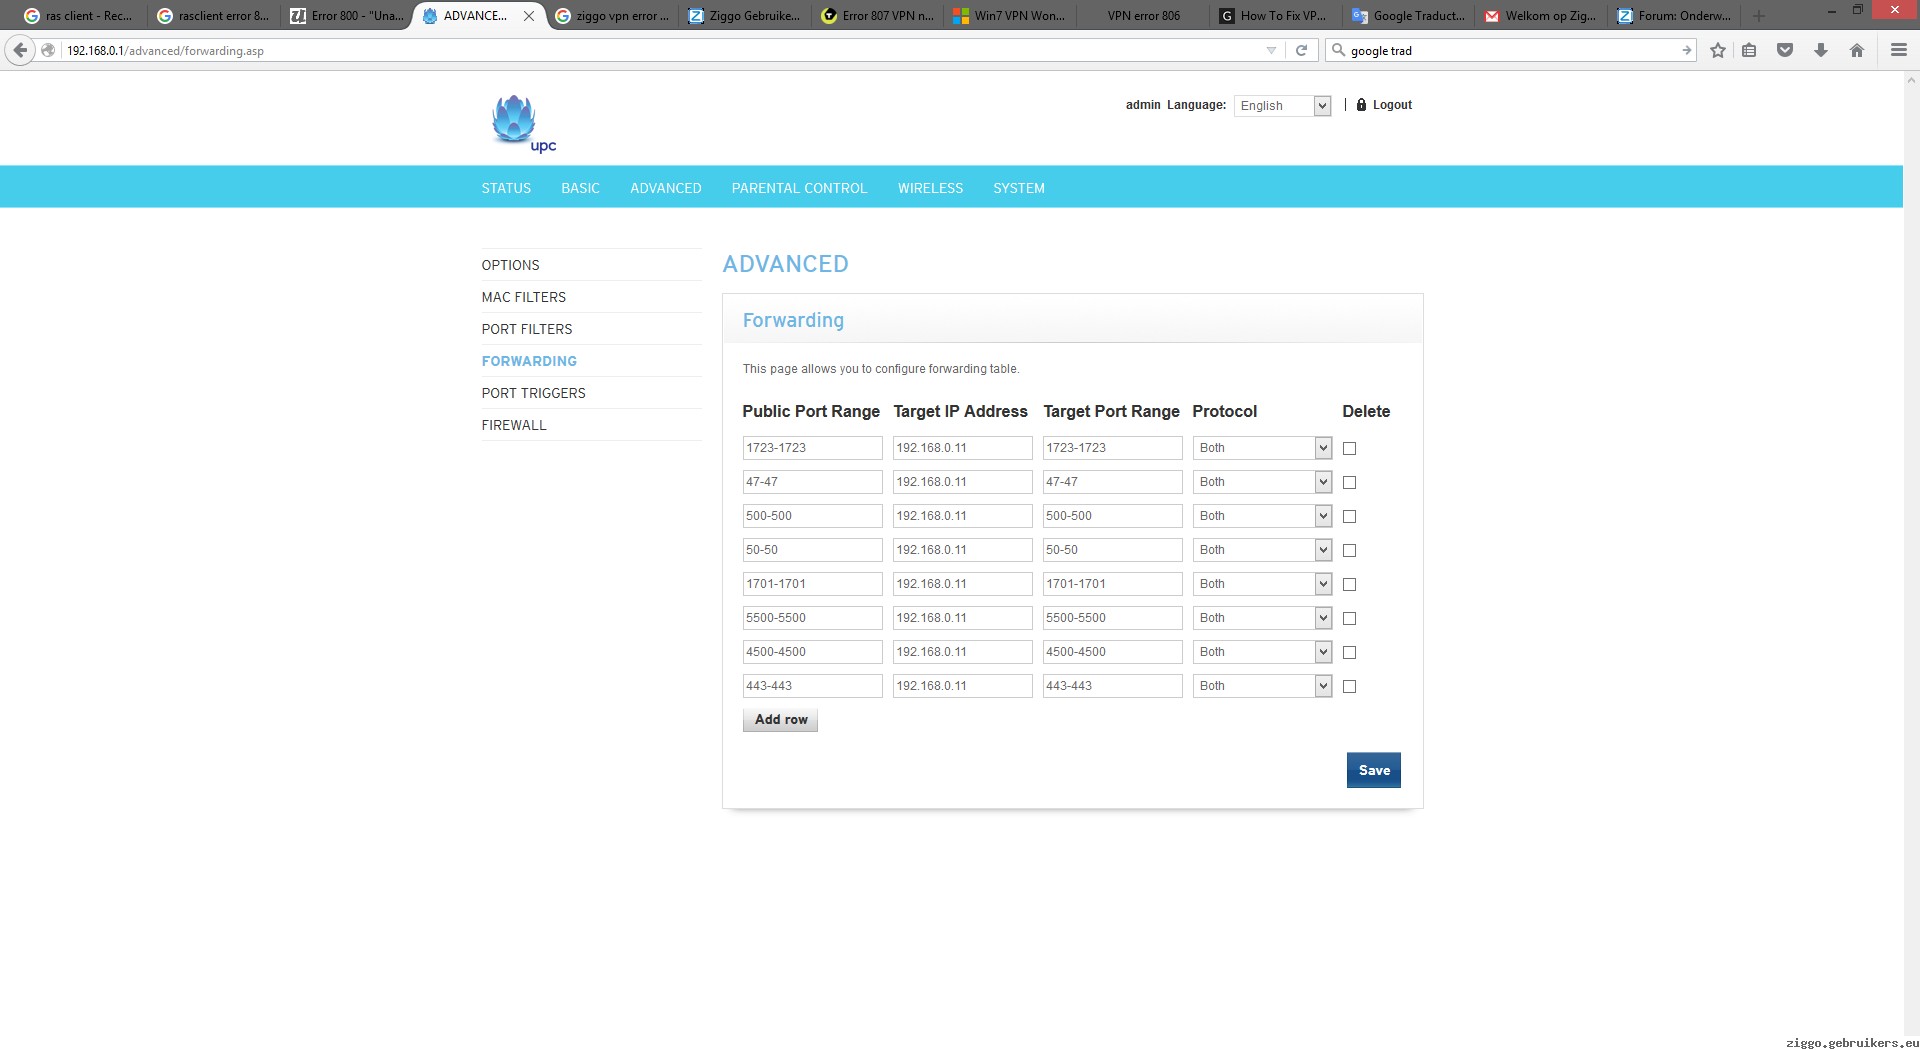Switch to the Welkom op Zig... tab

click(1541, 16)
